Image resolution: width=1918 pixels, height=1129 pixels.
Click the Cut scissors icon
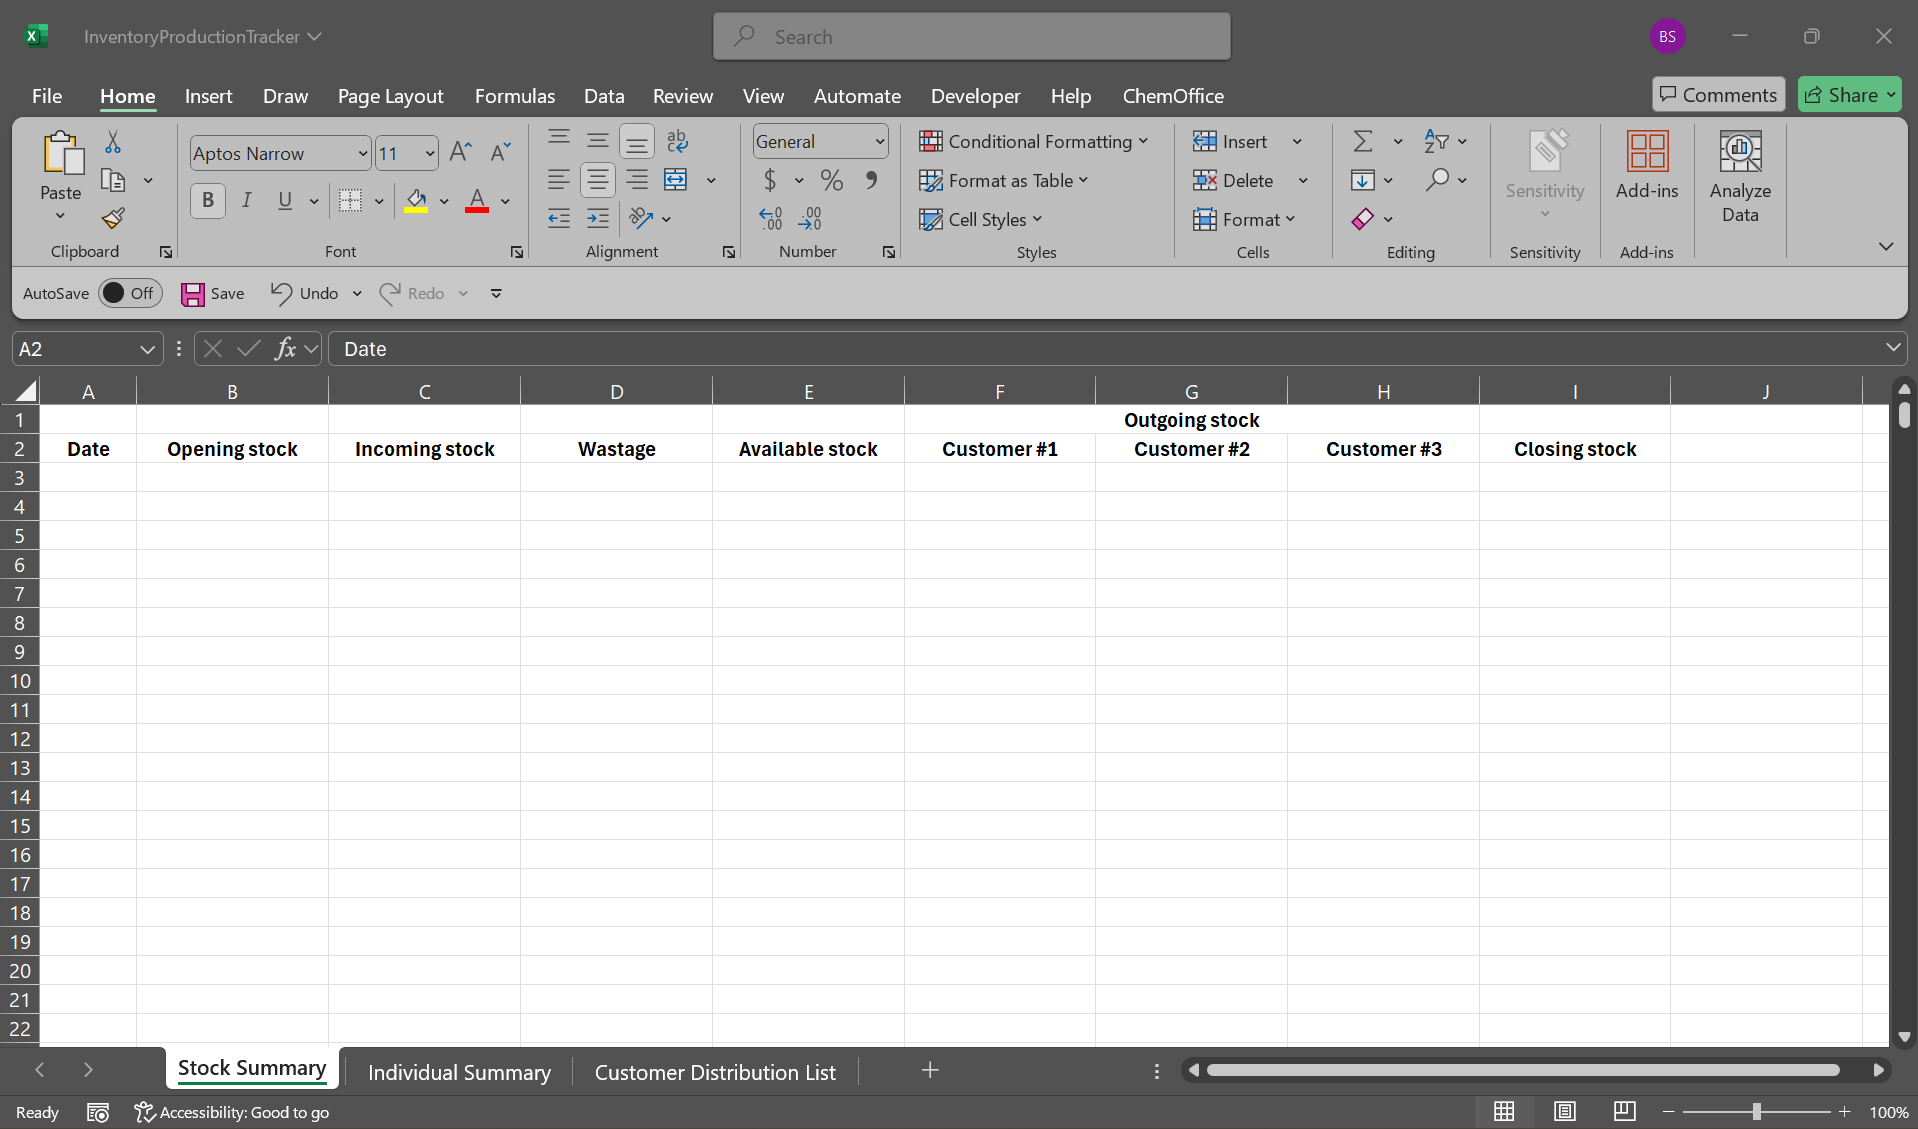113,142
